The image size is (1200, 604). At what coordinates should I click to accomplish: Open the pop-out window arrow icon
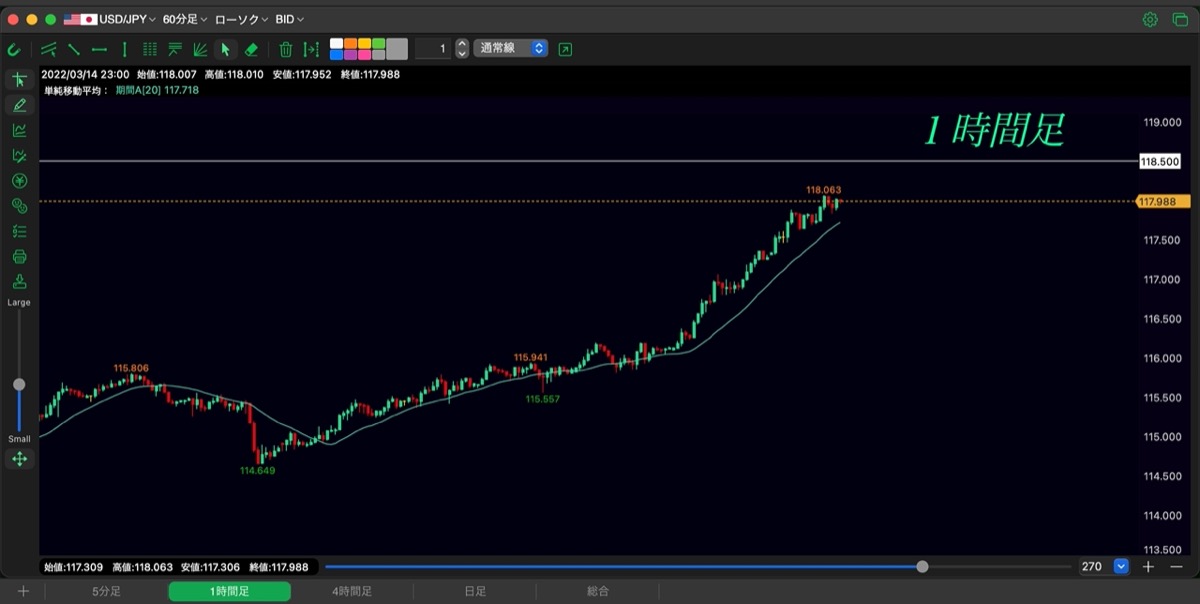566,49
